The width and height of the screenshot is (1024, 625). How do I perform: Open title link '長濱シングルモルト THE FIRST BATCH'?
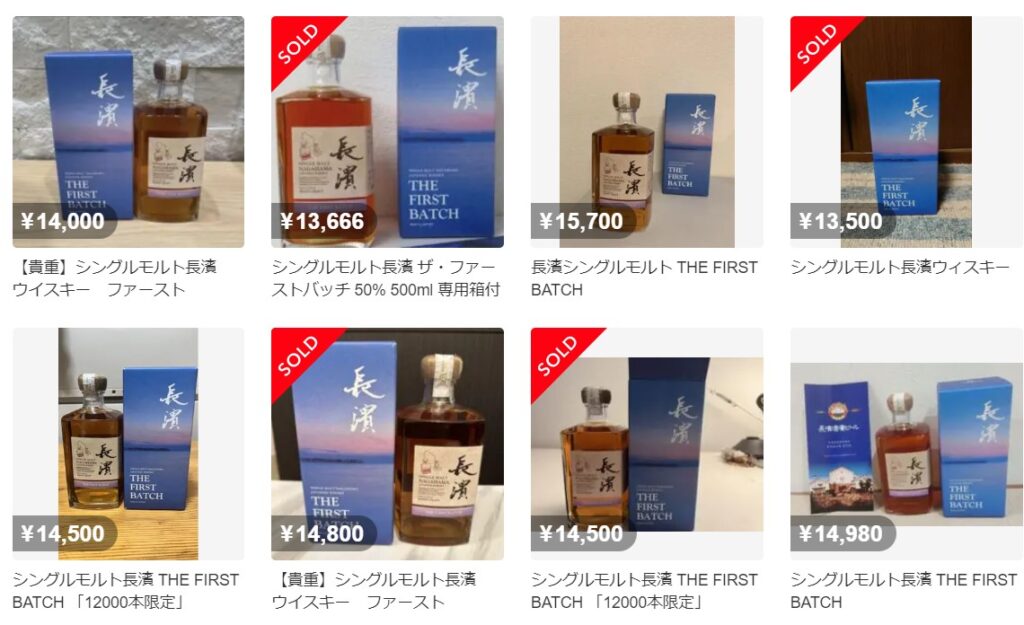click(645, 278)
